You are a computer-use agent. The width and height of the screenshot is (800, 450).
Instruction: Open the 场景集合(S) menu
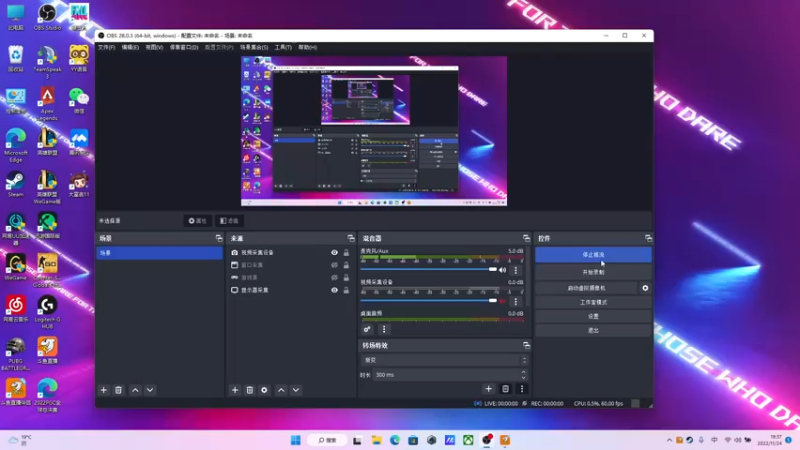[254, 47]
